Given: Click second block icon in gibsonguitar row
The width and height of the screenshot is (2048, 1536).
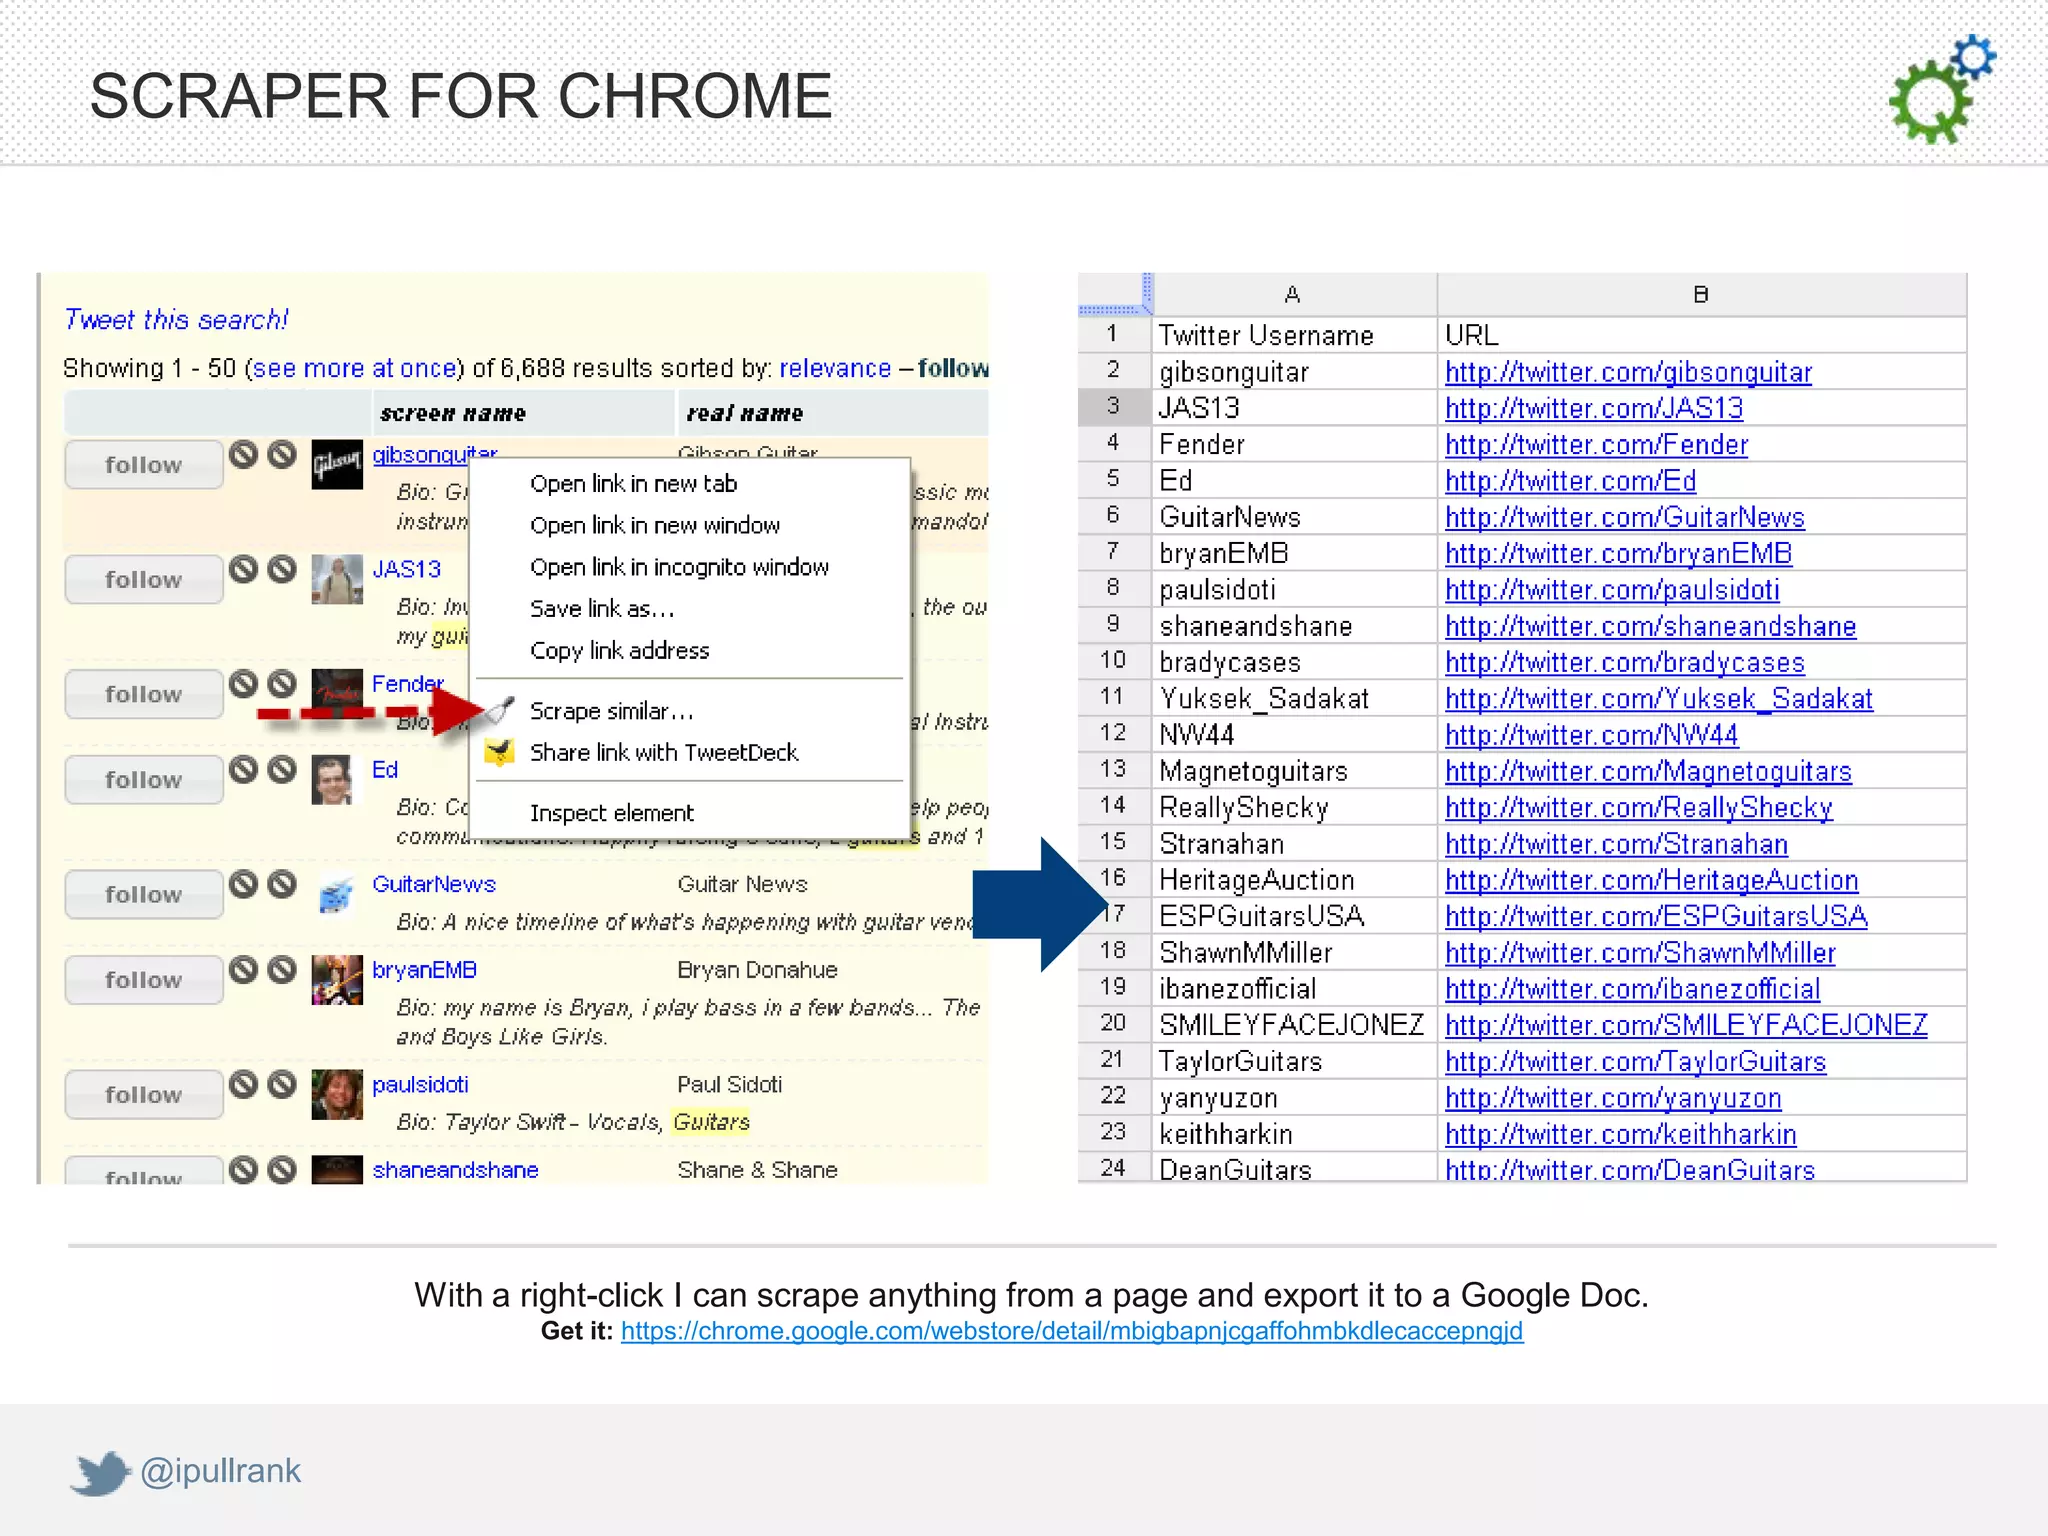Looking at the screenshot, I should (x=282, y=454).
